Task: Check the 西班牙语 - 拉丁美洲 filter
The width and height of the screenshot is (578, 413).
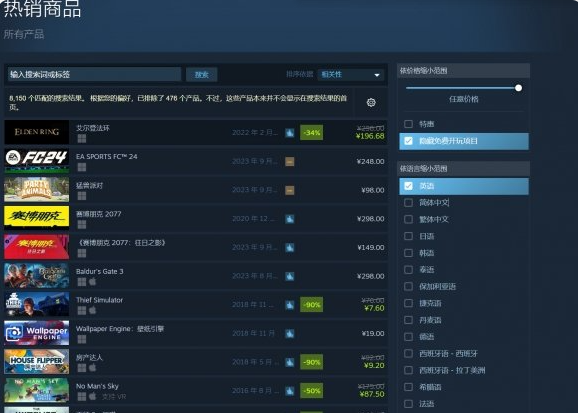Action: [408, 370]
